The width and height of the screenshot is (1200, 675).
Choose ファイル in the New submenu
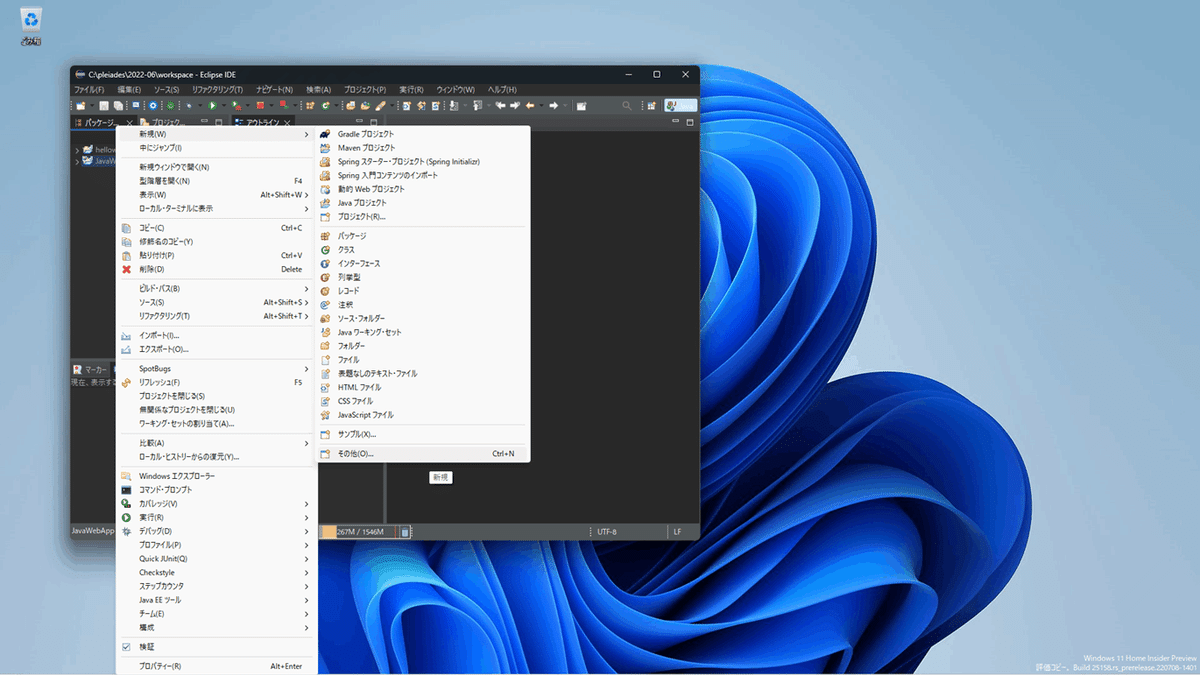click(x=423, y=360)
